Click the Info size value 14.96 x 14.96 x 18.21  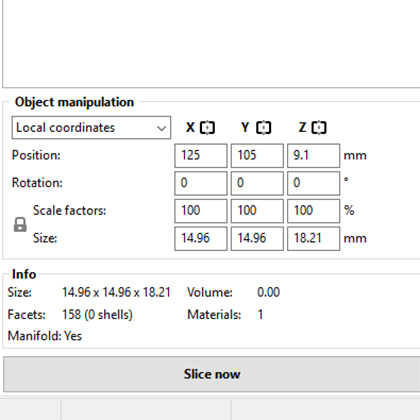(x=116, y=292)
